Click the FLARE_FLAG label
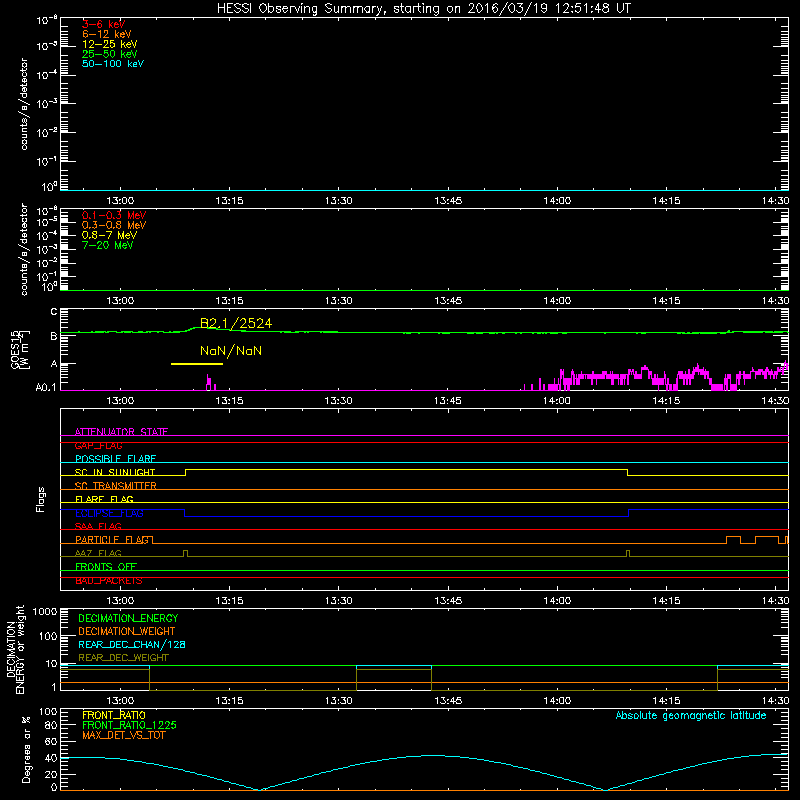Viewport: 800px width, 800px height. tap(104, 499)
